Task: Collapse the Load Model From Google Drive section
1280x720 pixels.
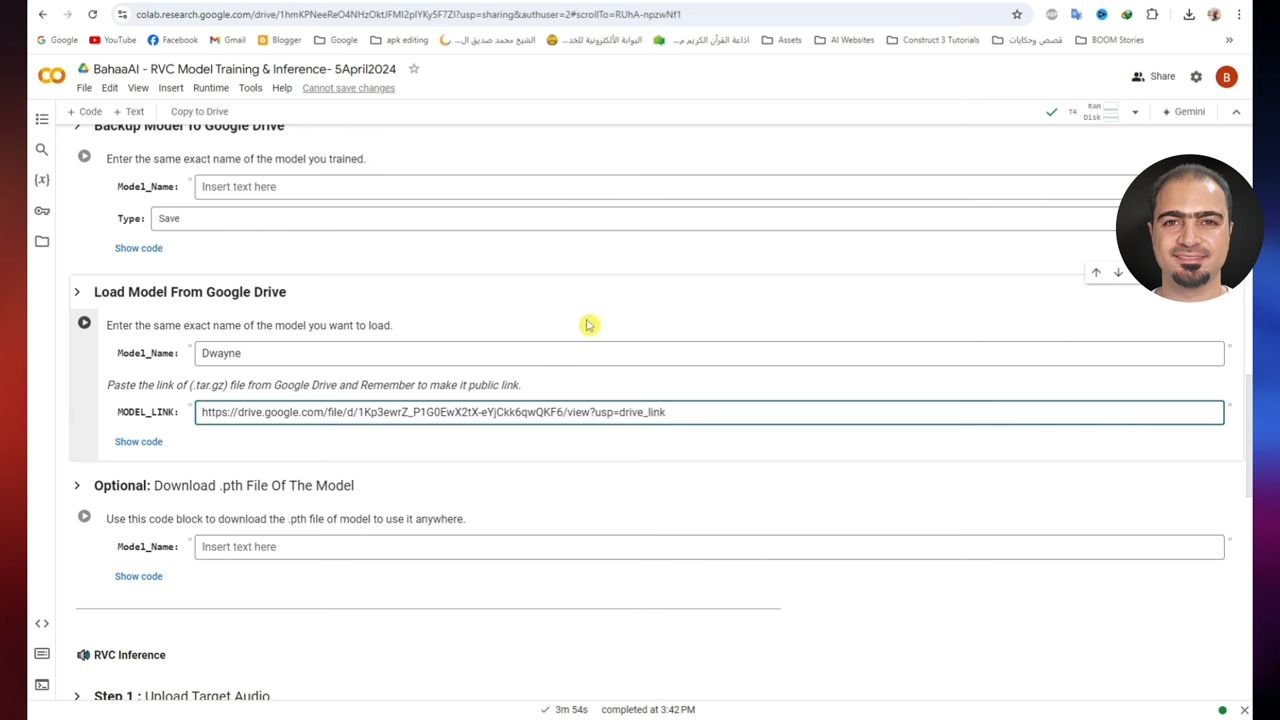Action: 77,292
